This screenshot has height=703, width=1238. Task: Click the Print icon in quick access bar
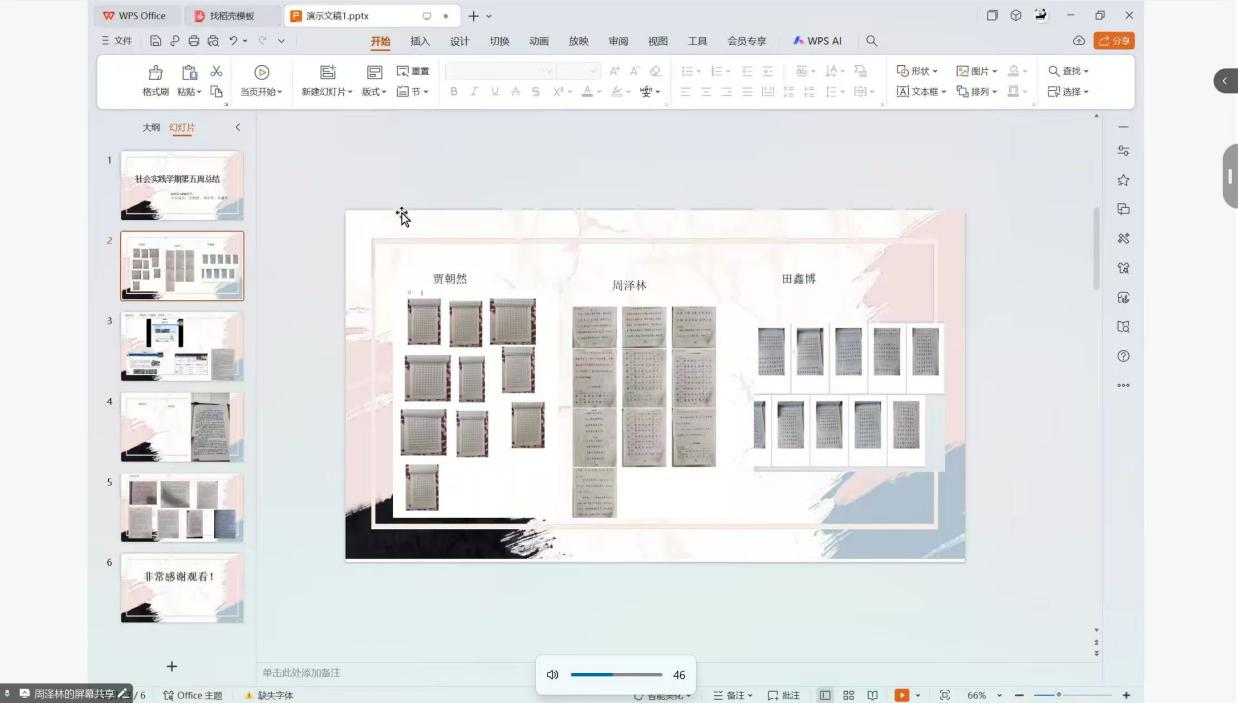(x=194, y=41)
